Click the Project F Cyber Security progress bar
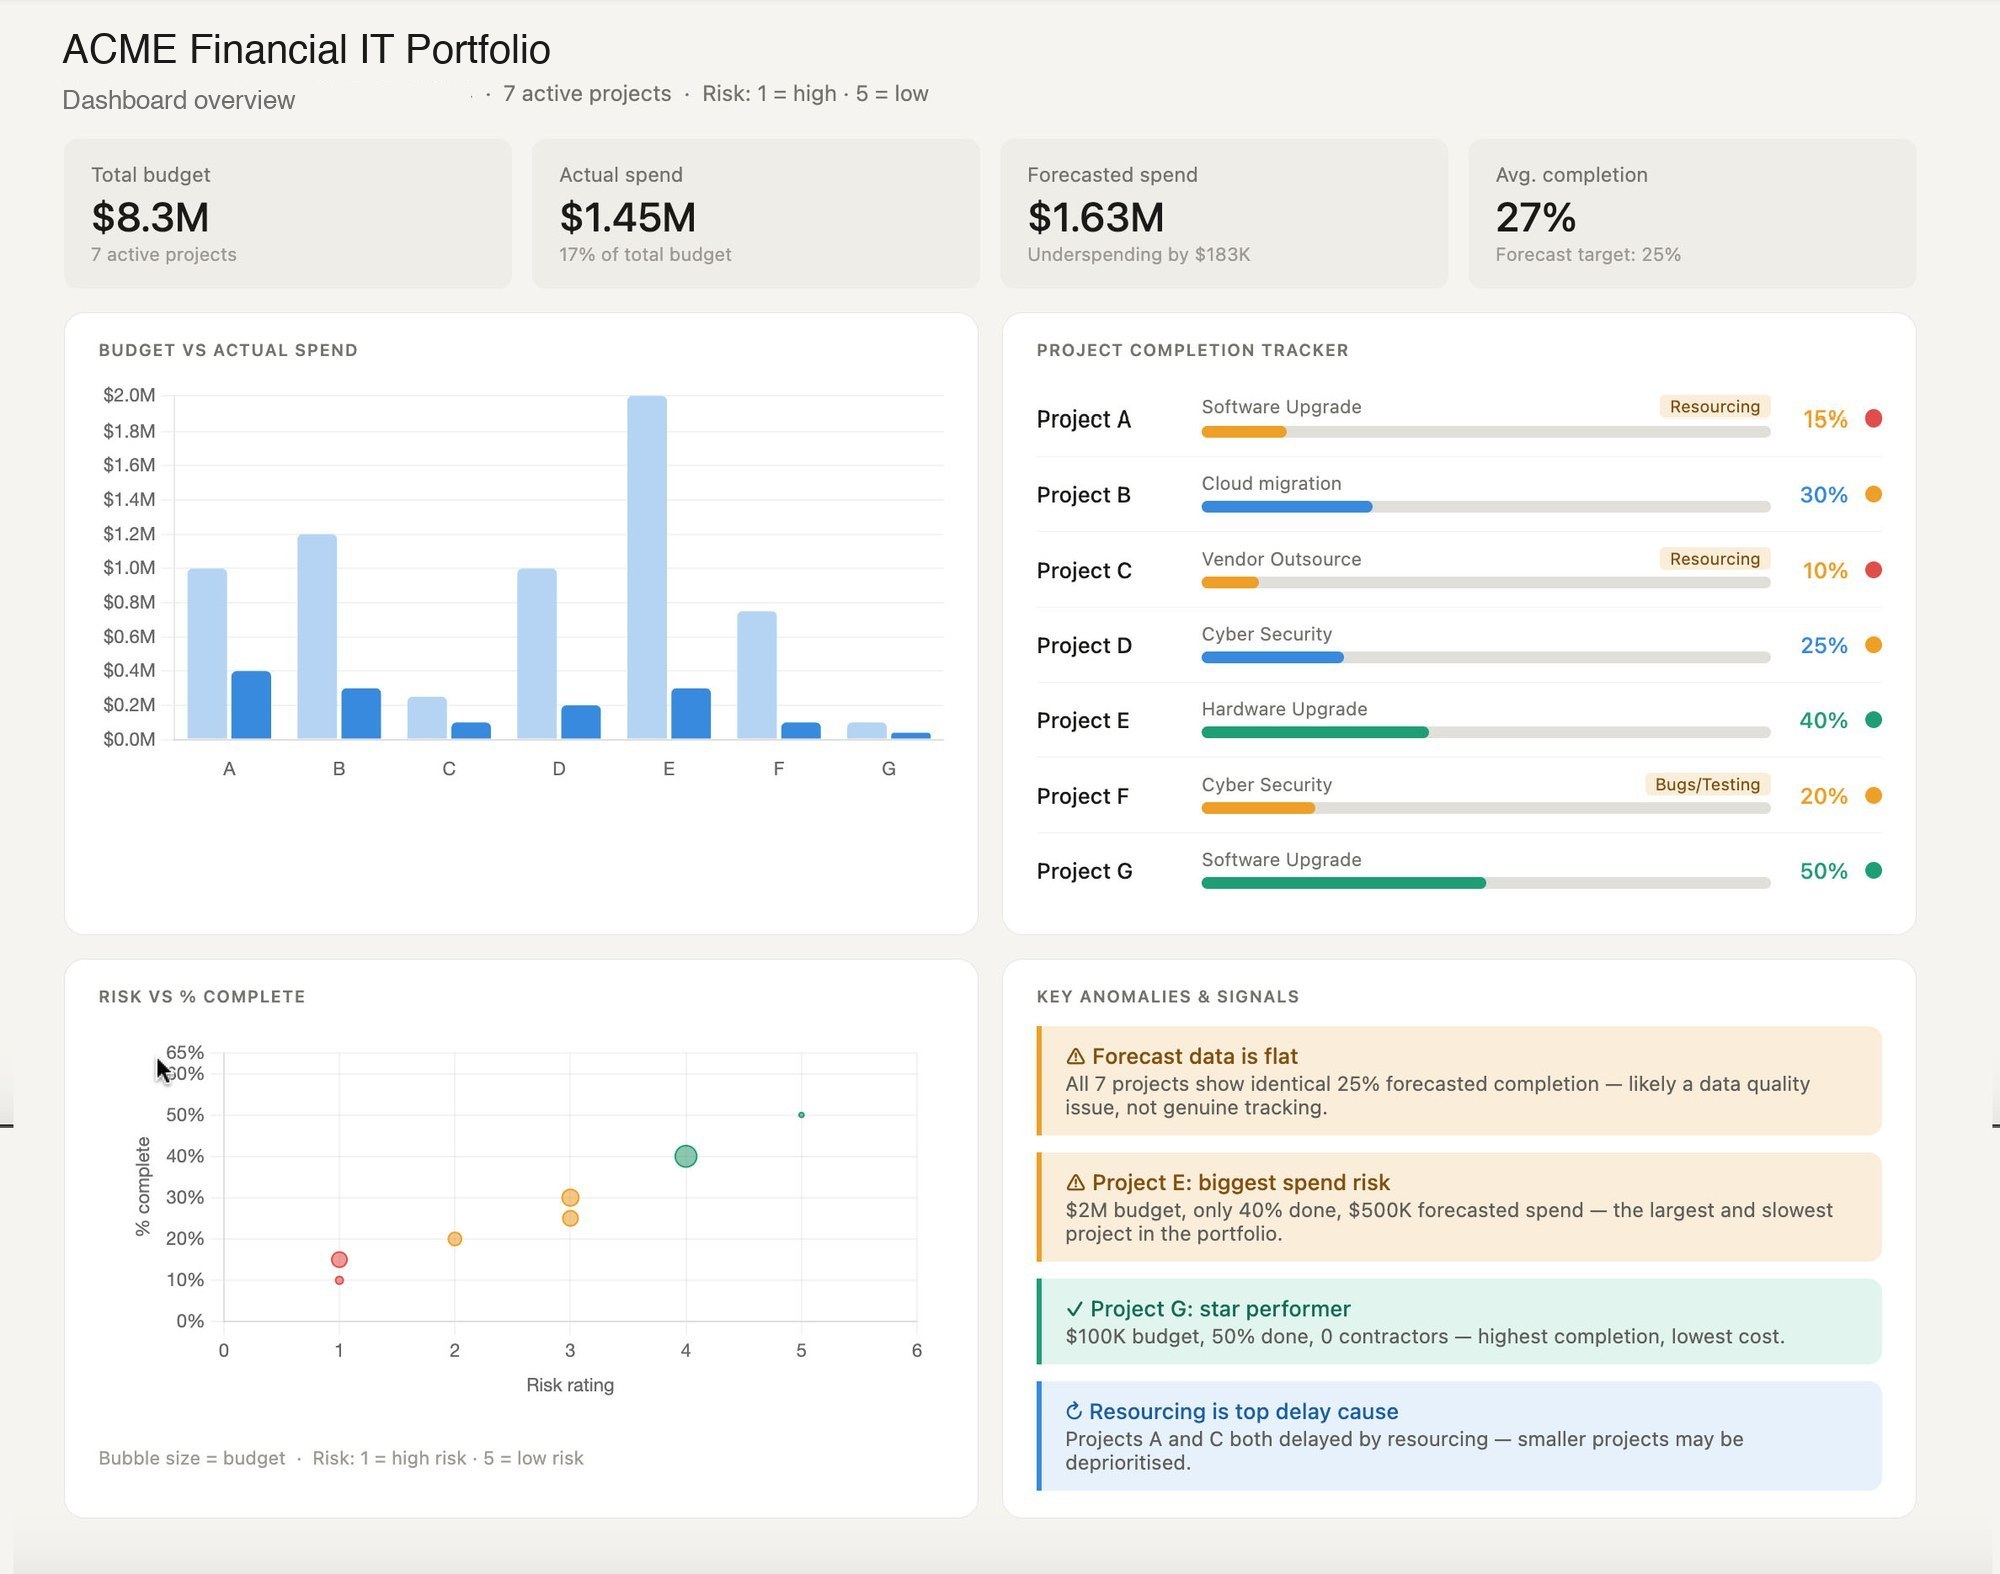The image size is (2000, 1574). (x=1485, y=809)
